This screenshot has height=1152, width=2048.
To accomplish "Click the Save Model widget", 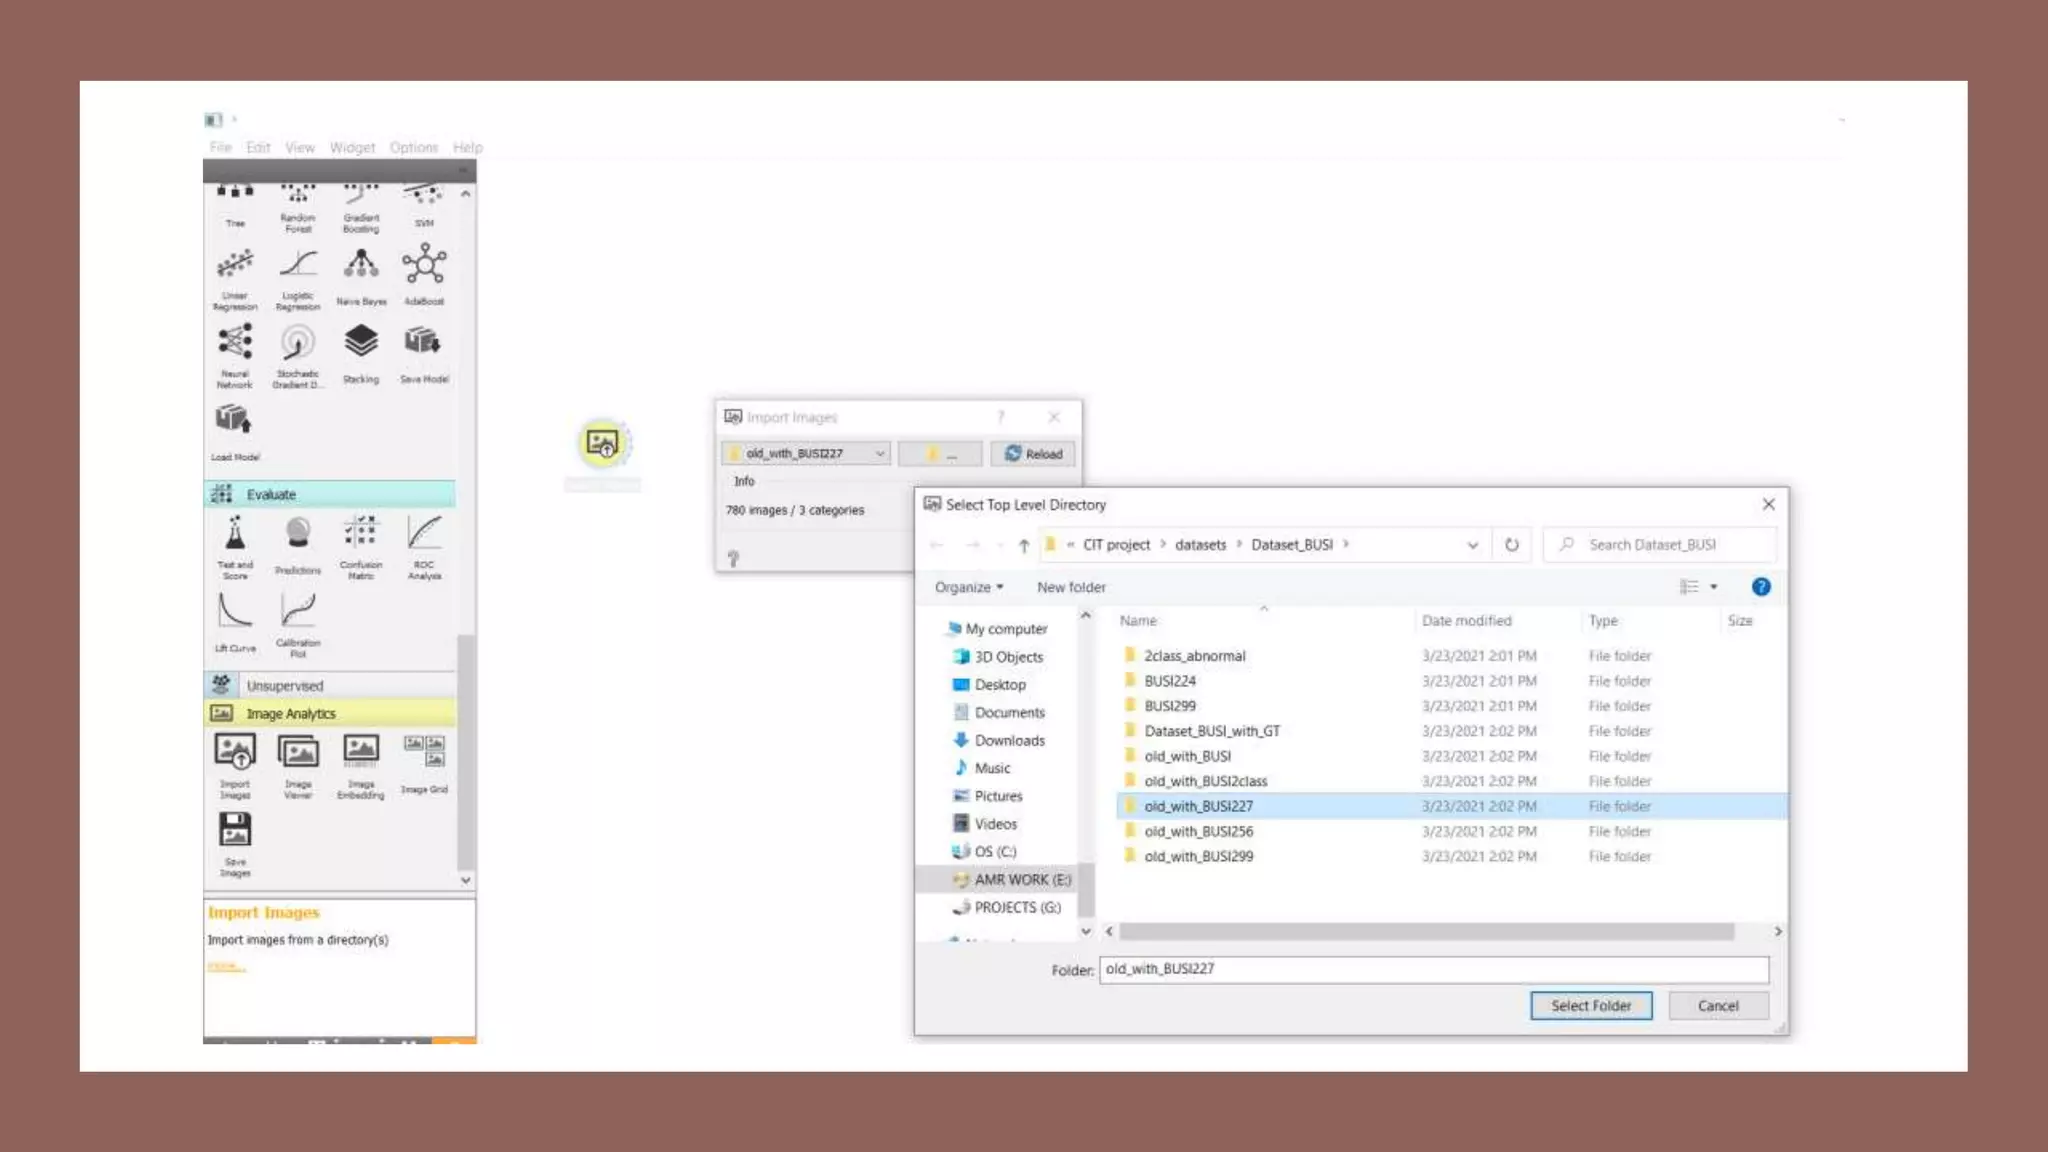I will (424, 353).
